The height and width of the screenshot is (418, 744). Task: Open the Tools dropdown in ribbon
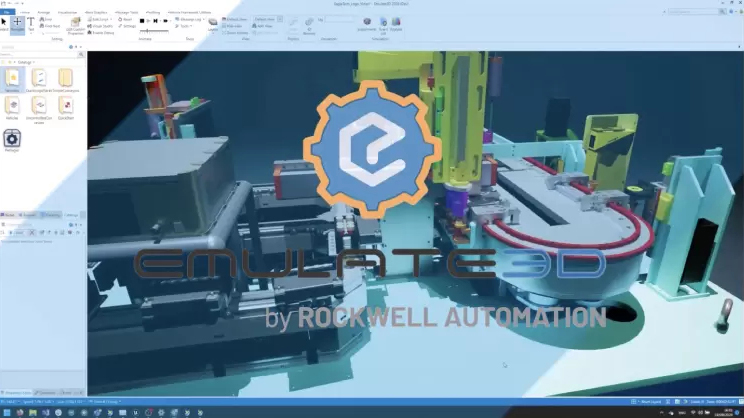[183, 26]
